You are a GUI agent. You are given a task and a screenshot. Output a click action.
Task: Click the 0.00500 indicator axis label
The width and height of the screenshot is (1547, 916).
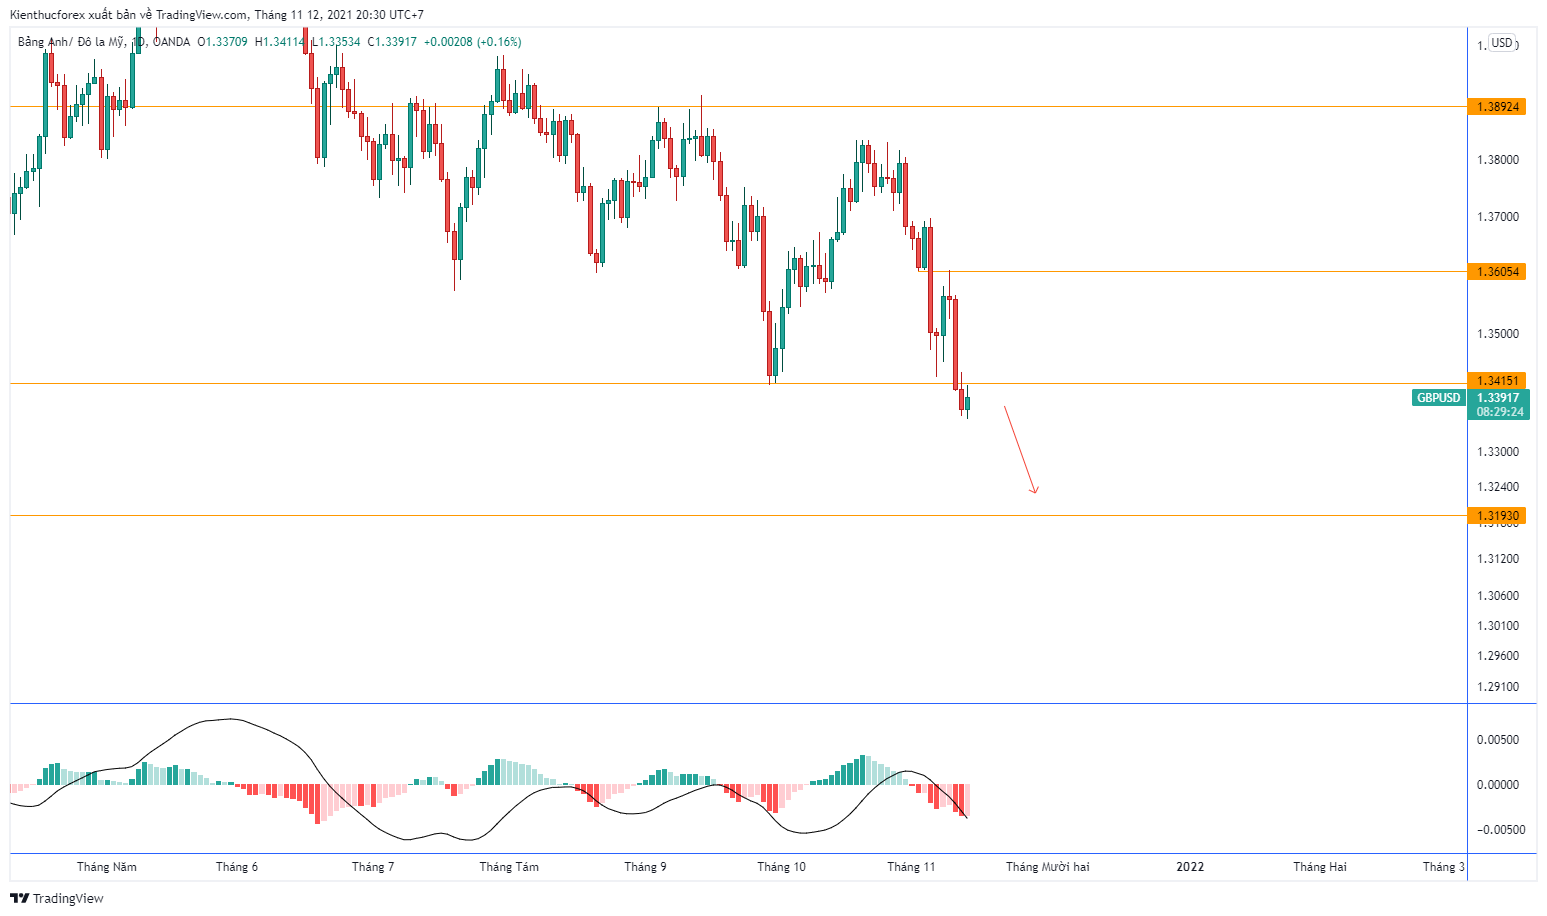(1497, 740)
